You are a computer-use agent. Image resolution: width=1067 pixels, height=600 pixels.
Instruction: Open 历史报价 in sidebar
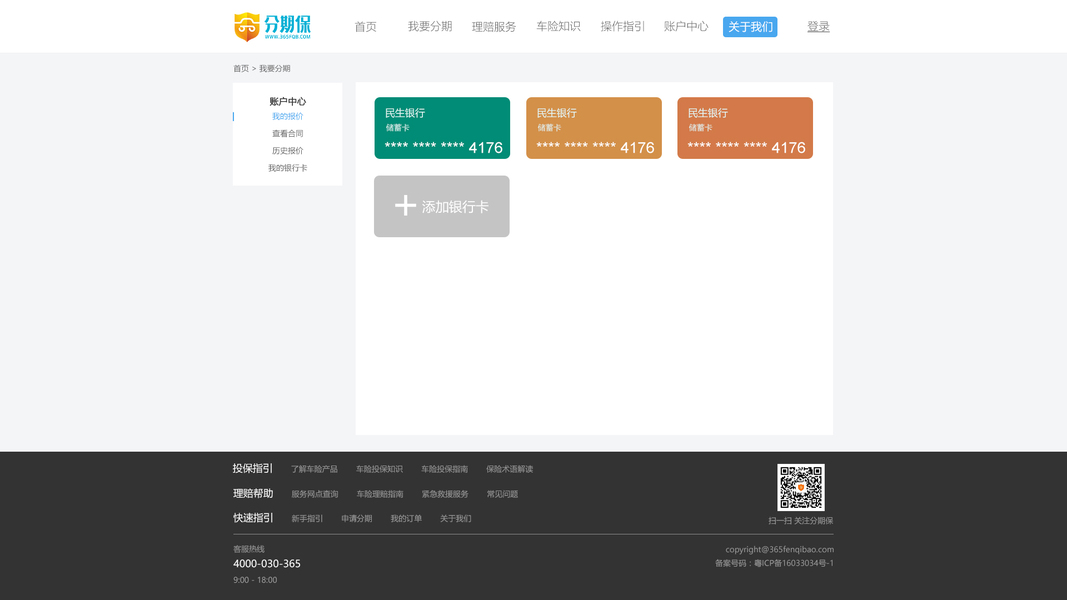(287, 150)
